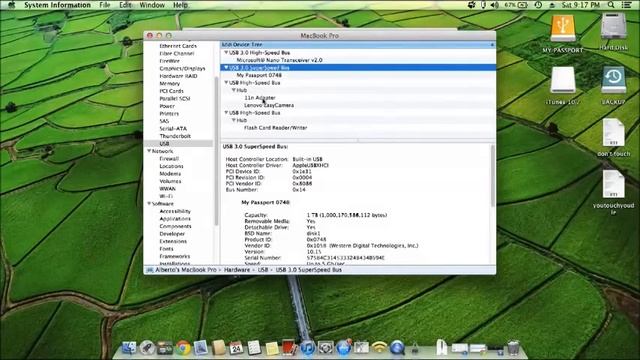Select Microsoft Nano Transceiver v2.0 device
Image resolution: width=640 pixels, height=360 pixels.
tap(279, 60)
